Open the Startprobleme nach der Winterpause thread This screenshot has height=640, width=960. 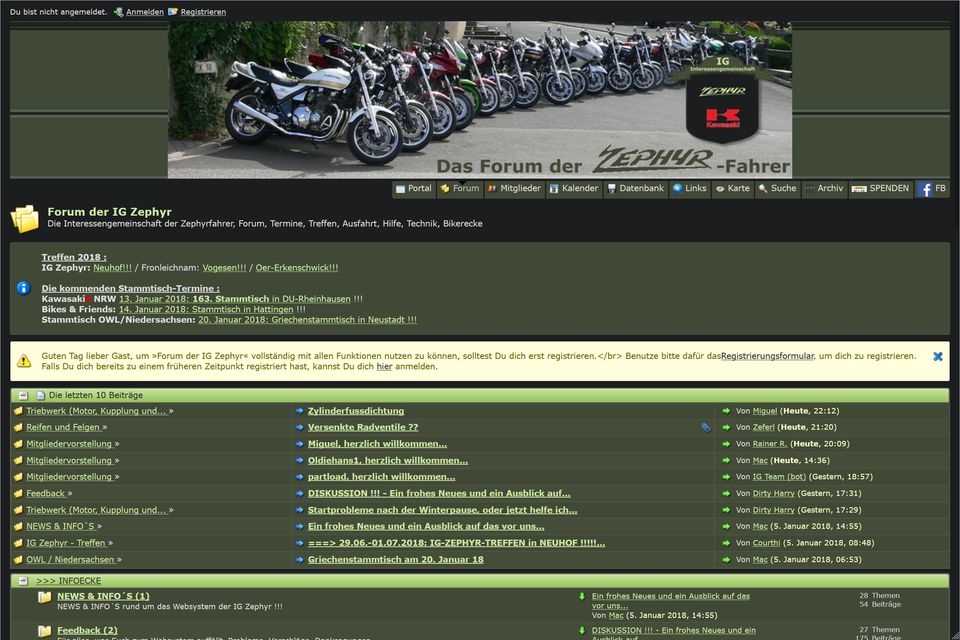pos(442,510)
